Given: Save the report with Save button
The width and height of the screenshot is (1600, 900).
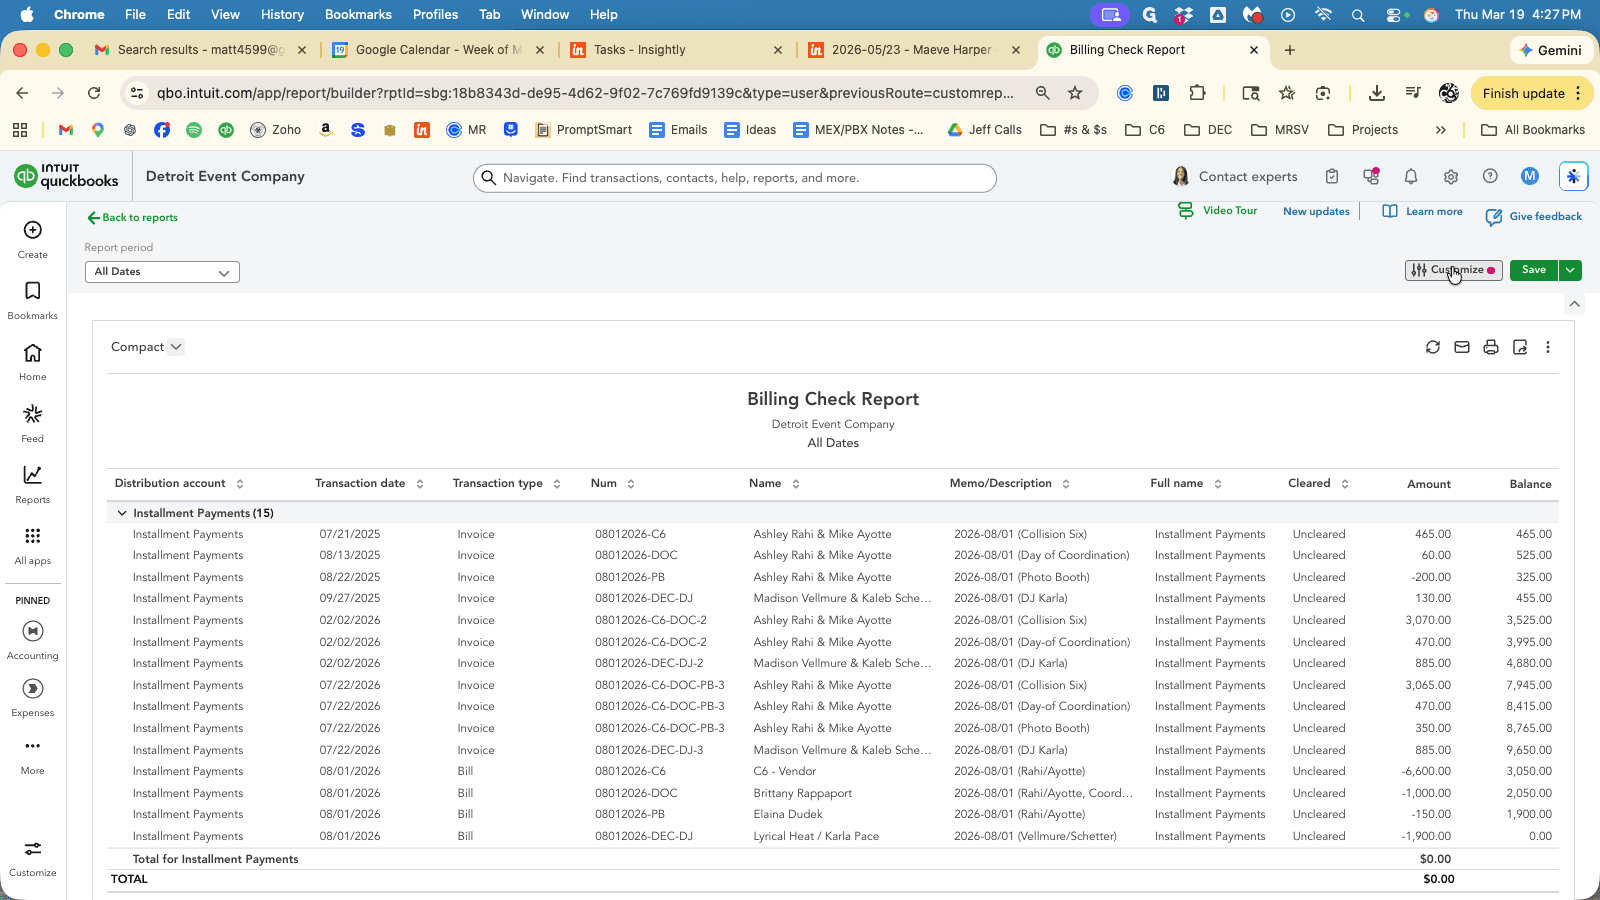Looking at the screenshot, I should pos(1534,270).
